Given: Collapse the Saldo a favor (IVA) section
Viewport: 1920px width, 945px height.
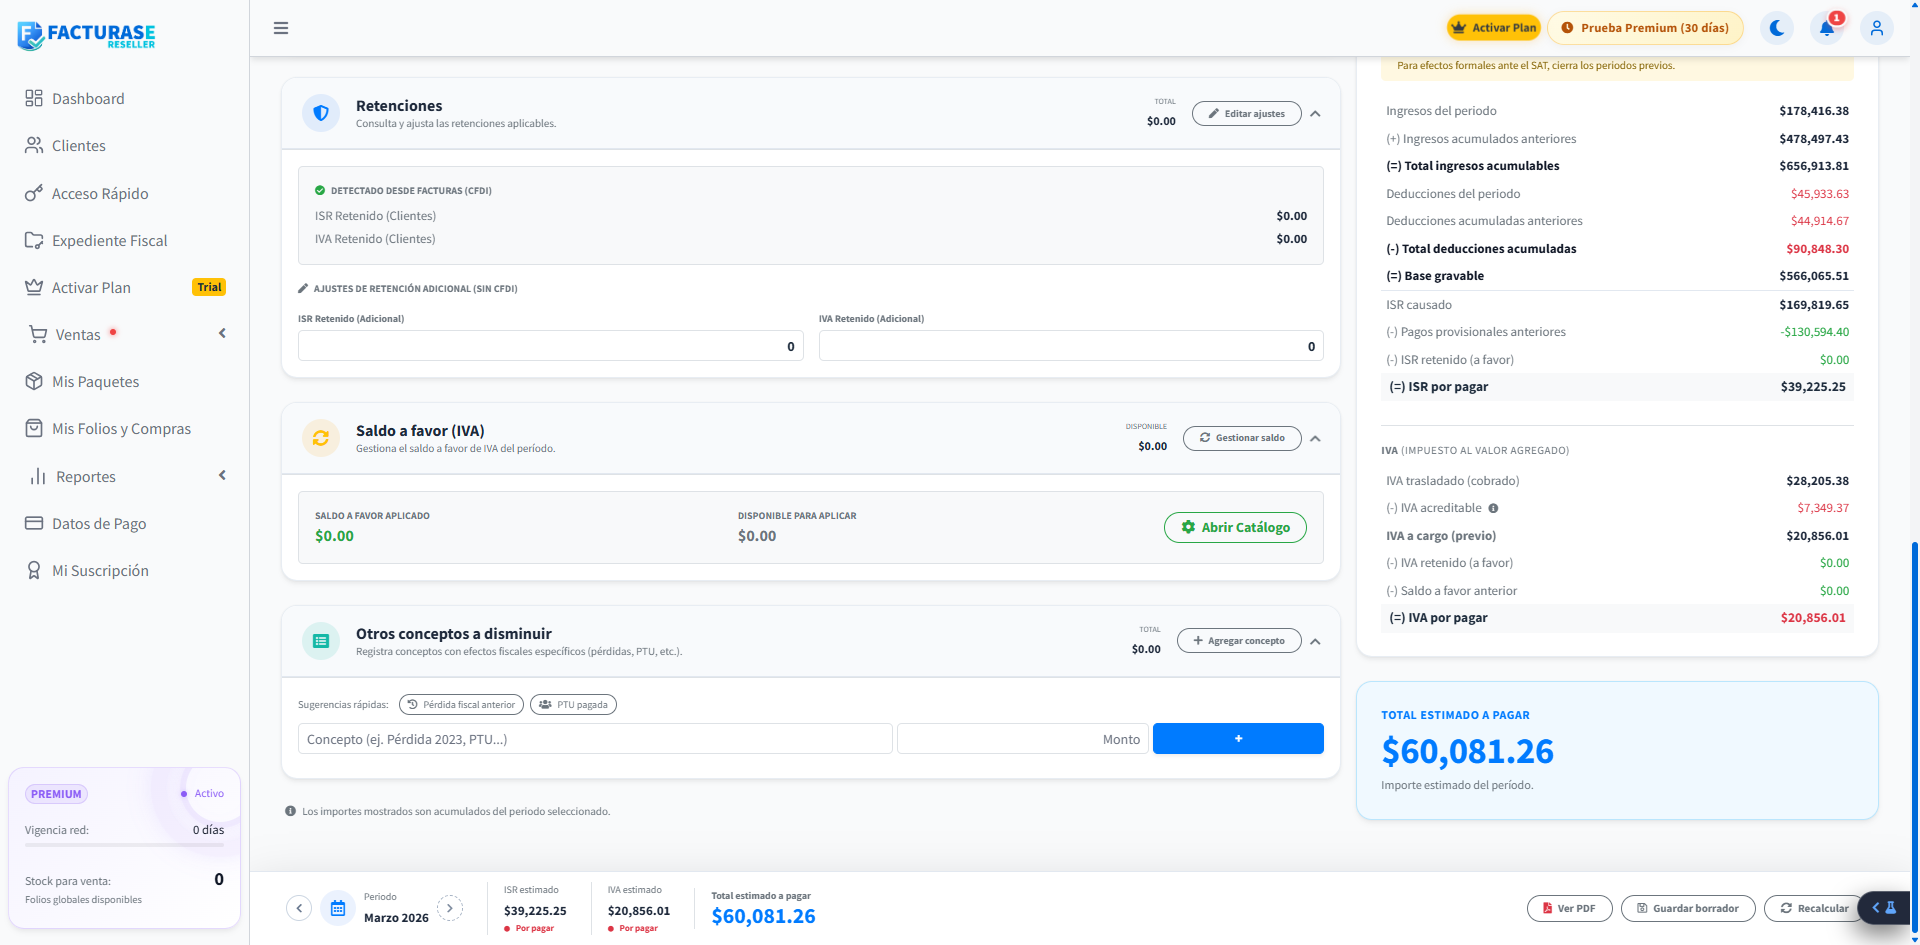Looking at the screenshot, I should pos(1315,439).
